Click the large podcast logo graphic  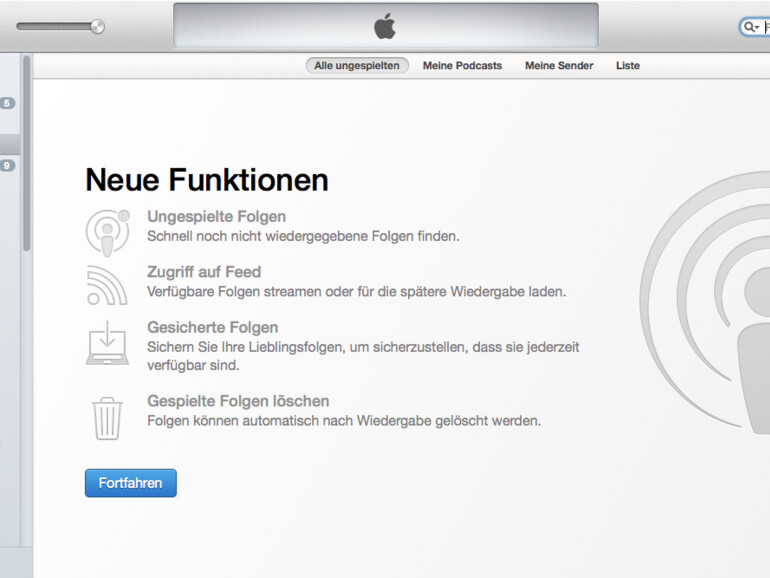pyautogui.click(x=705, y=302)
